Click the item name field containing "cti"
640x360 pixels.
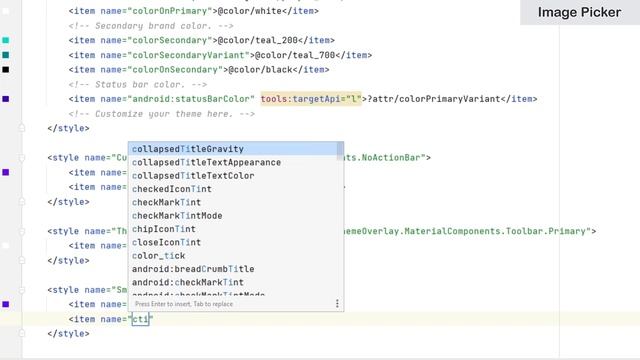(x=140, y=319)
